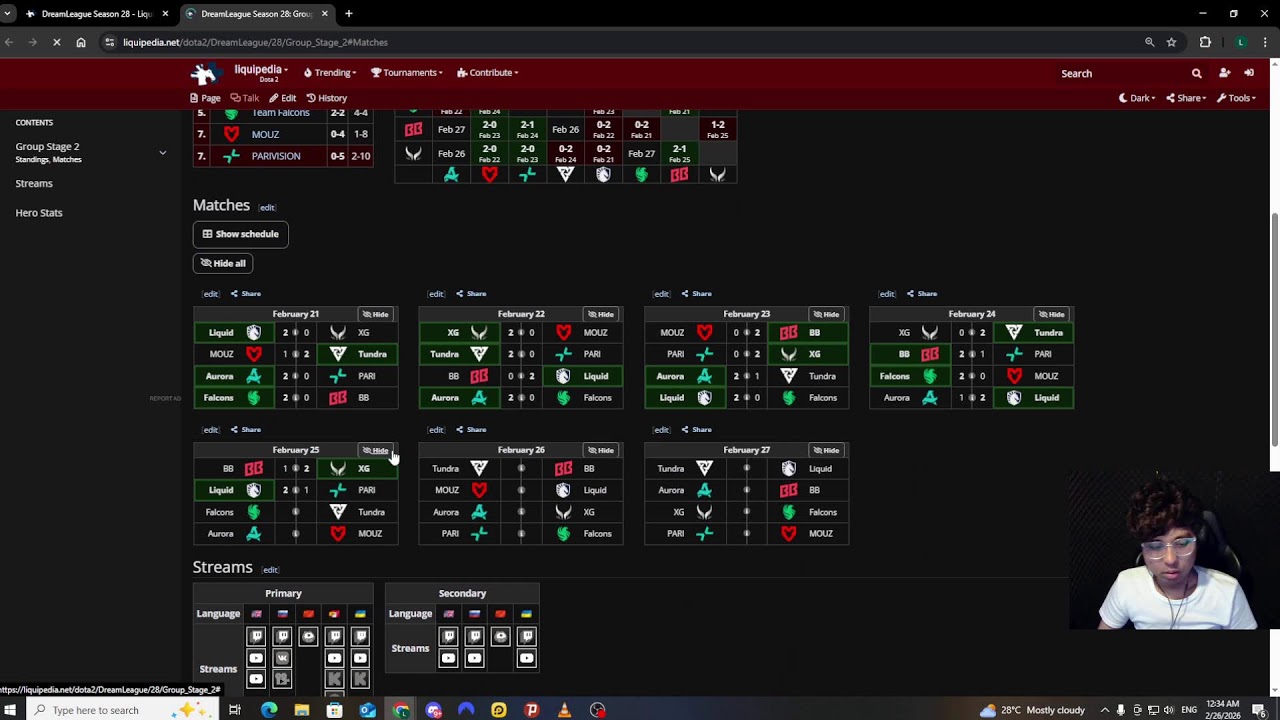
Task: Click the browser home button
Action: [81, 42]
